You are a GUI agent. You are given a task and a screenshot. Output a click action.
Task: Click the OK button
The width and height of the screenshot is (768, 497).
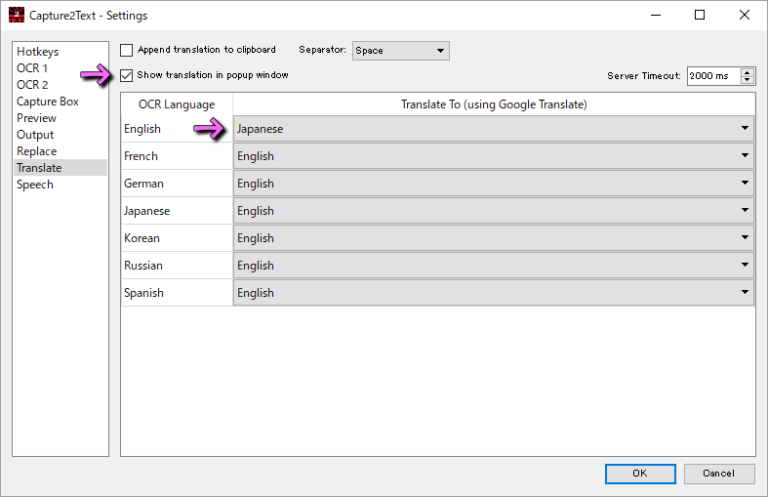[640, 473]
